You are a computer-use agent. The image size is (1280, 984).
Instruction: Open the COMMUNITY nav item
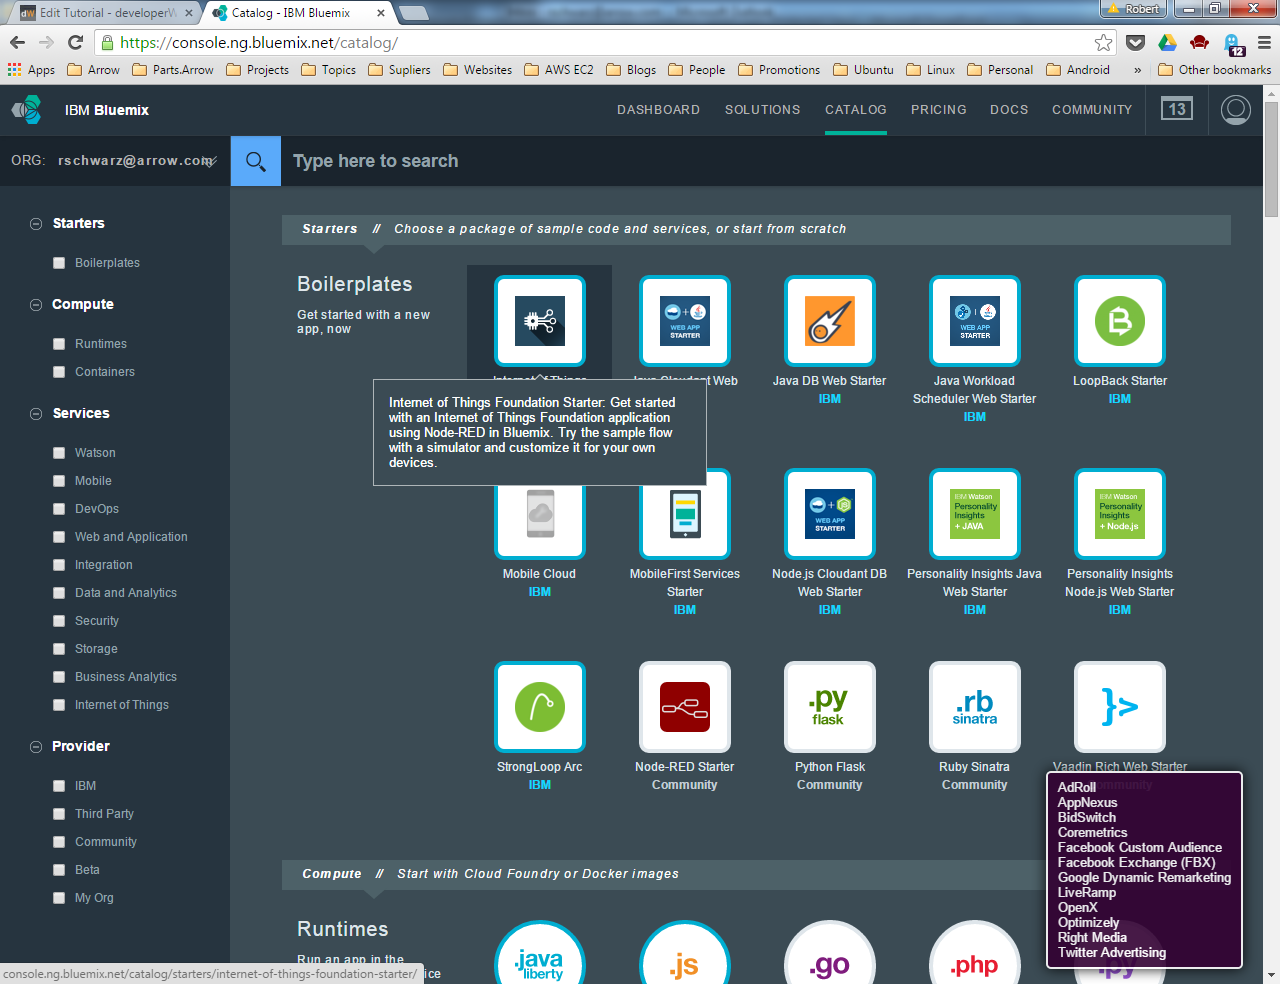[x=1091, y=110]
